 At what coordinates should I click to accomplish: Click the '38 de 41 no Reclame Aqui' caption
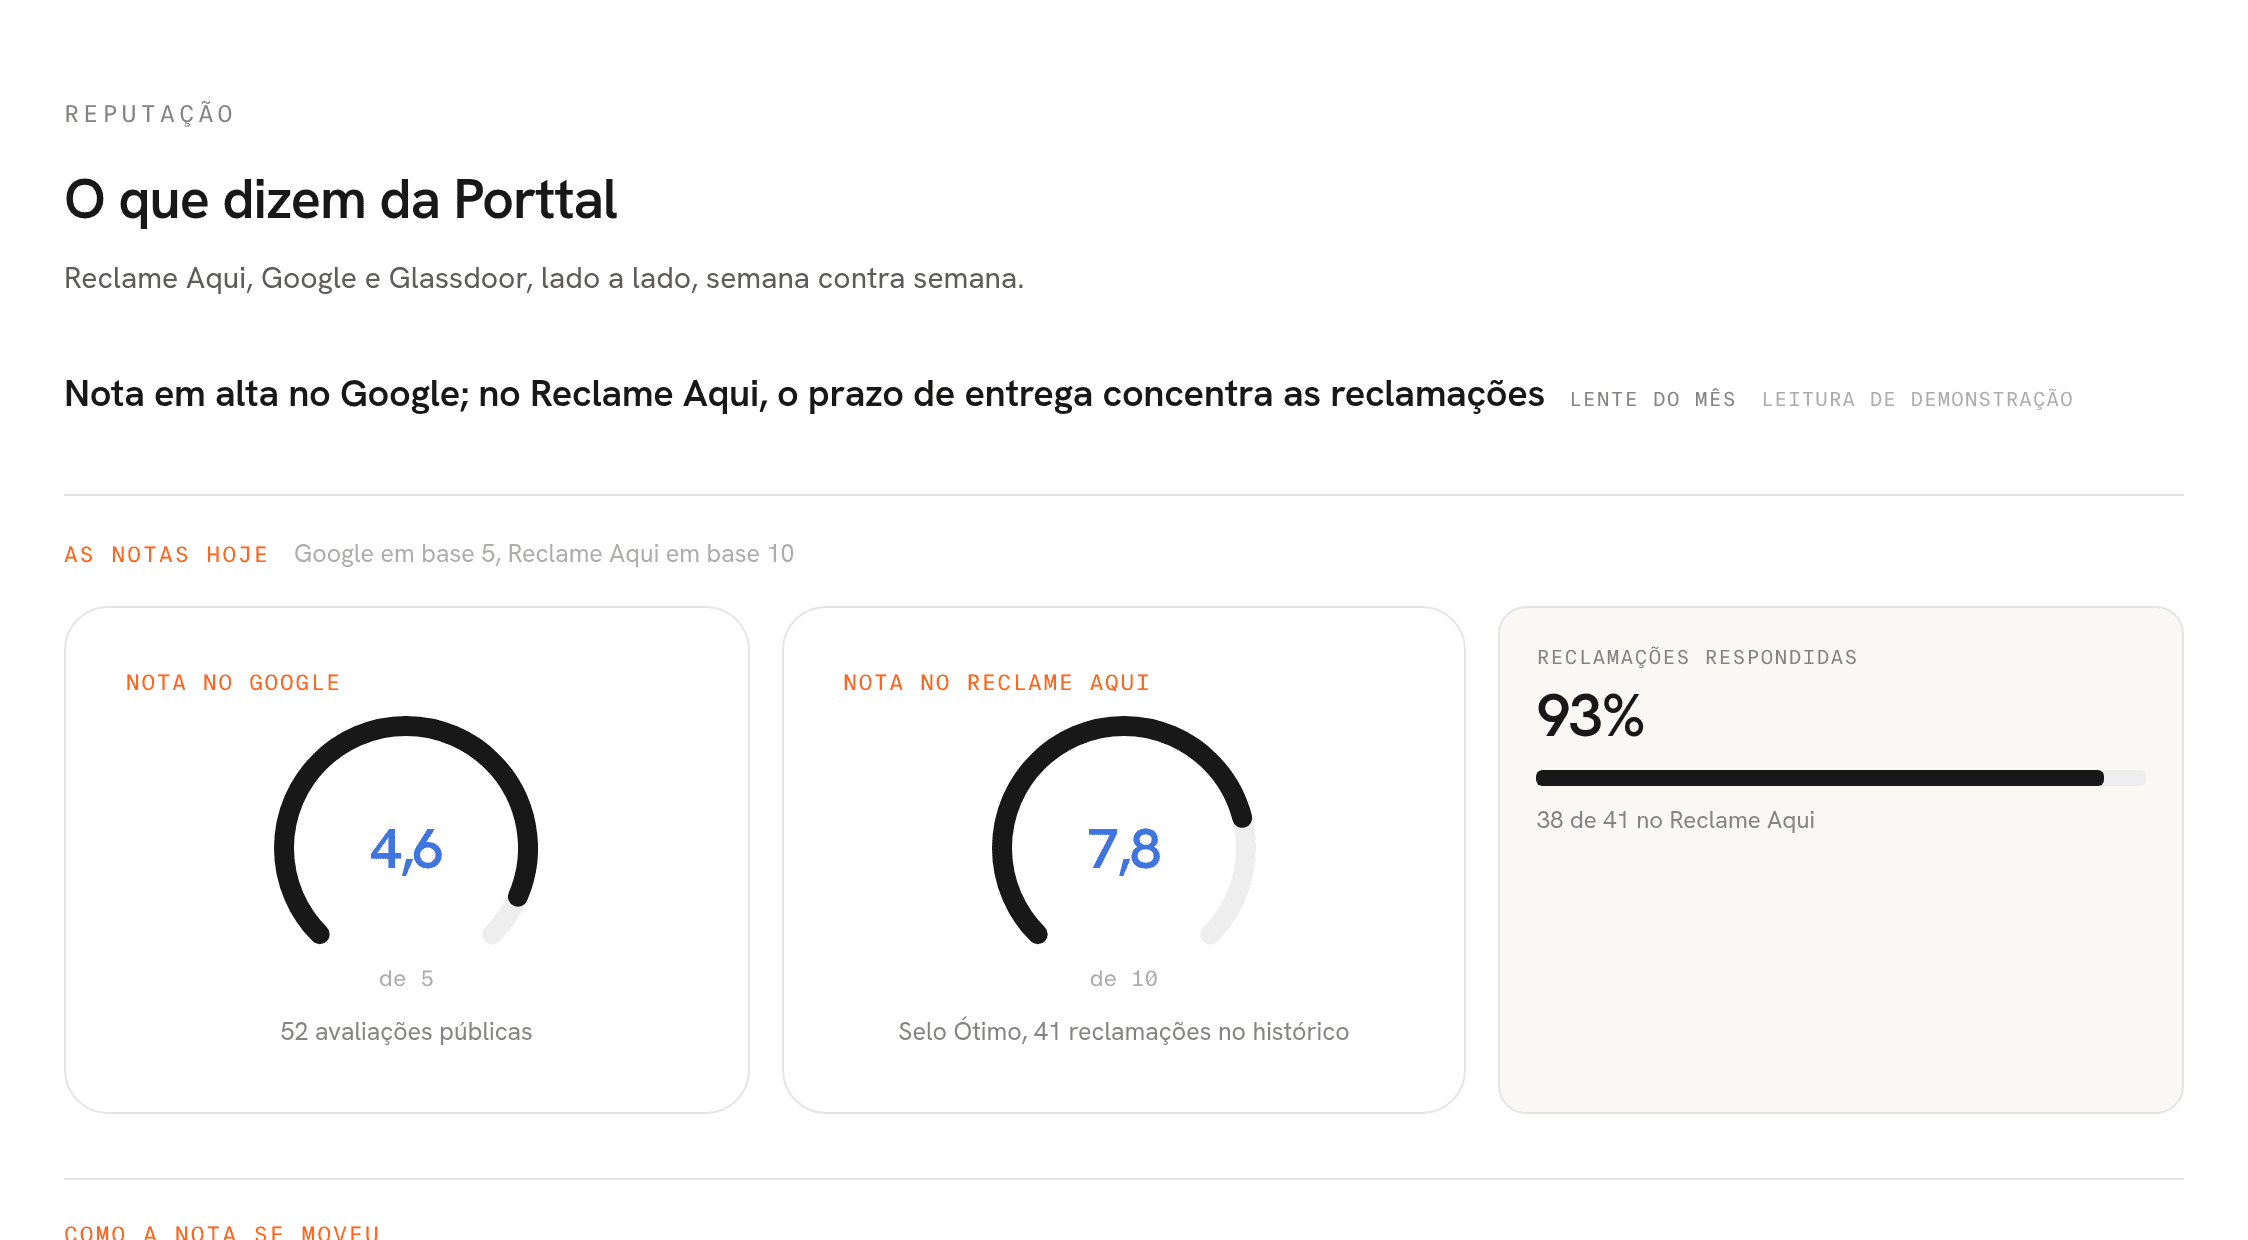pyautogui.click(x=1675, y=820)
